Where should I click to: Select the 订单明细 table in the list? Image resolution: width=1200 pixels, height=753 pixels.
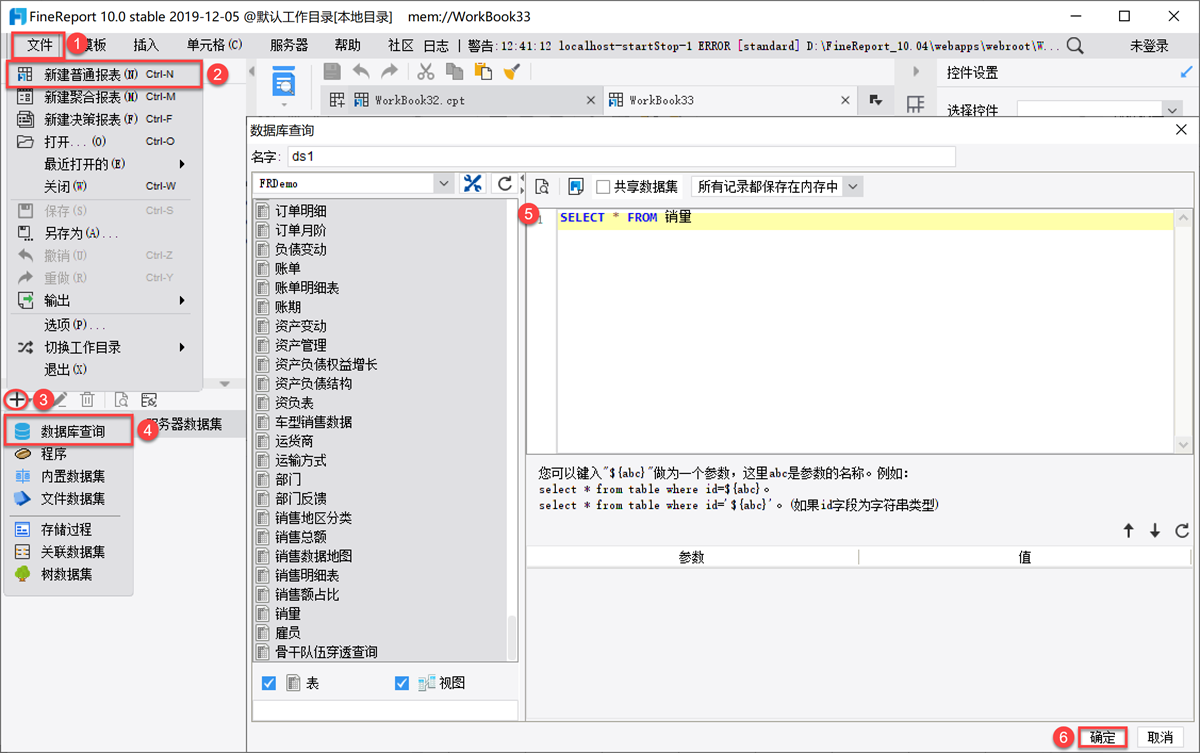[301, 211]
